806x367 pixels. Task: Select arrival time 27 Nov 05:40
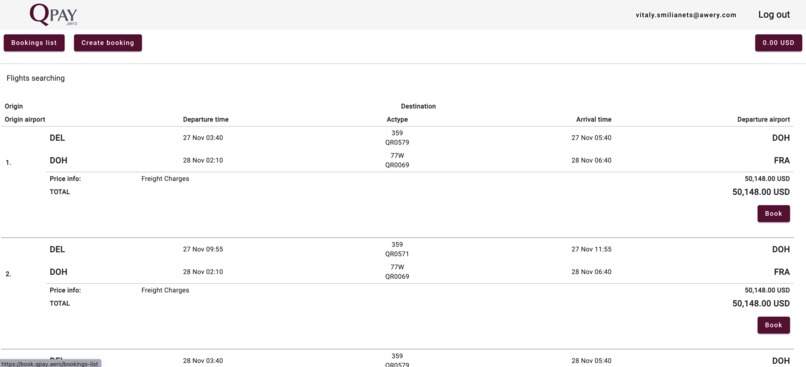click(x=592, y=138)
